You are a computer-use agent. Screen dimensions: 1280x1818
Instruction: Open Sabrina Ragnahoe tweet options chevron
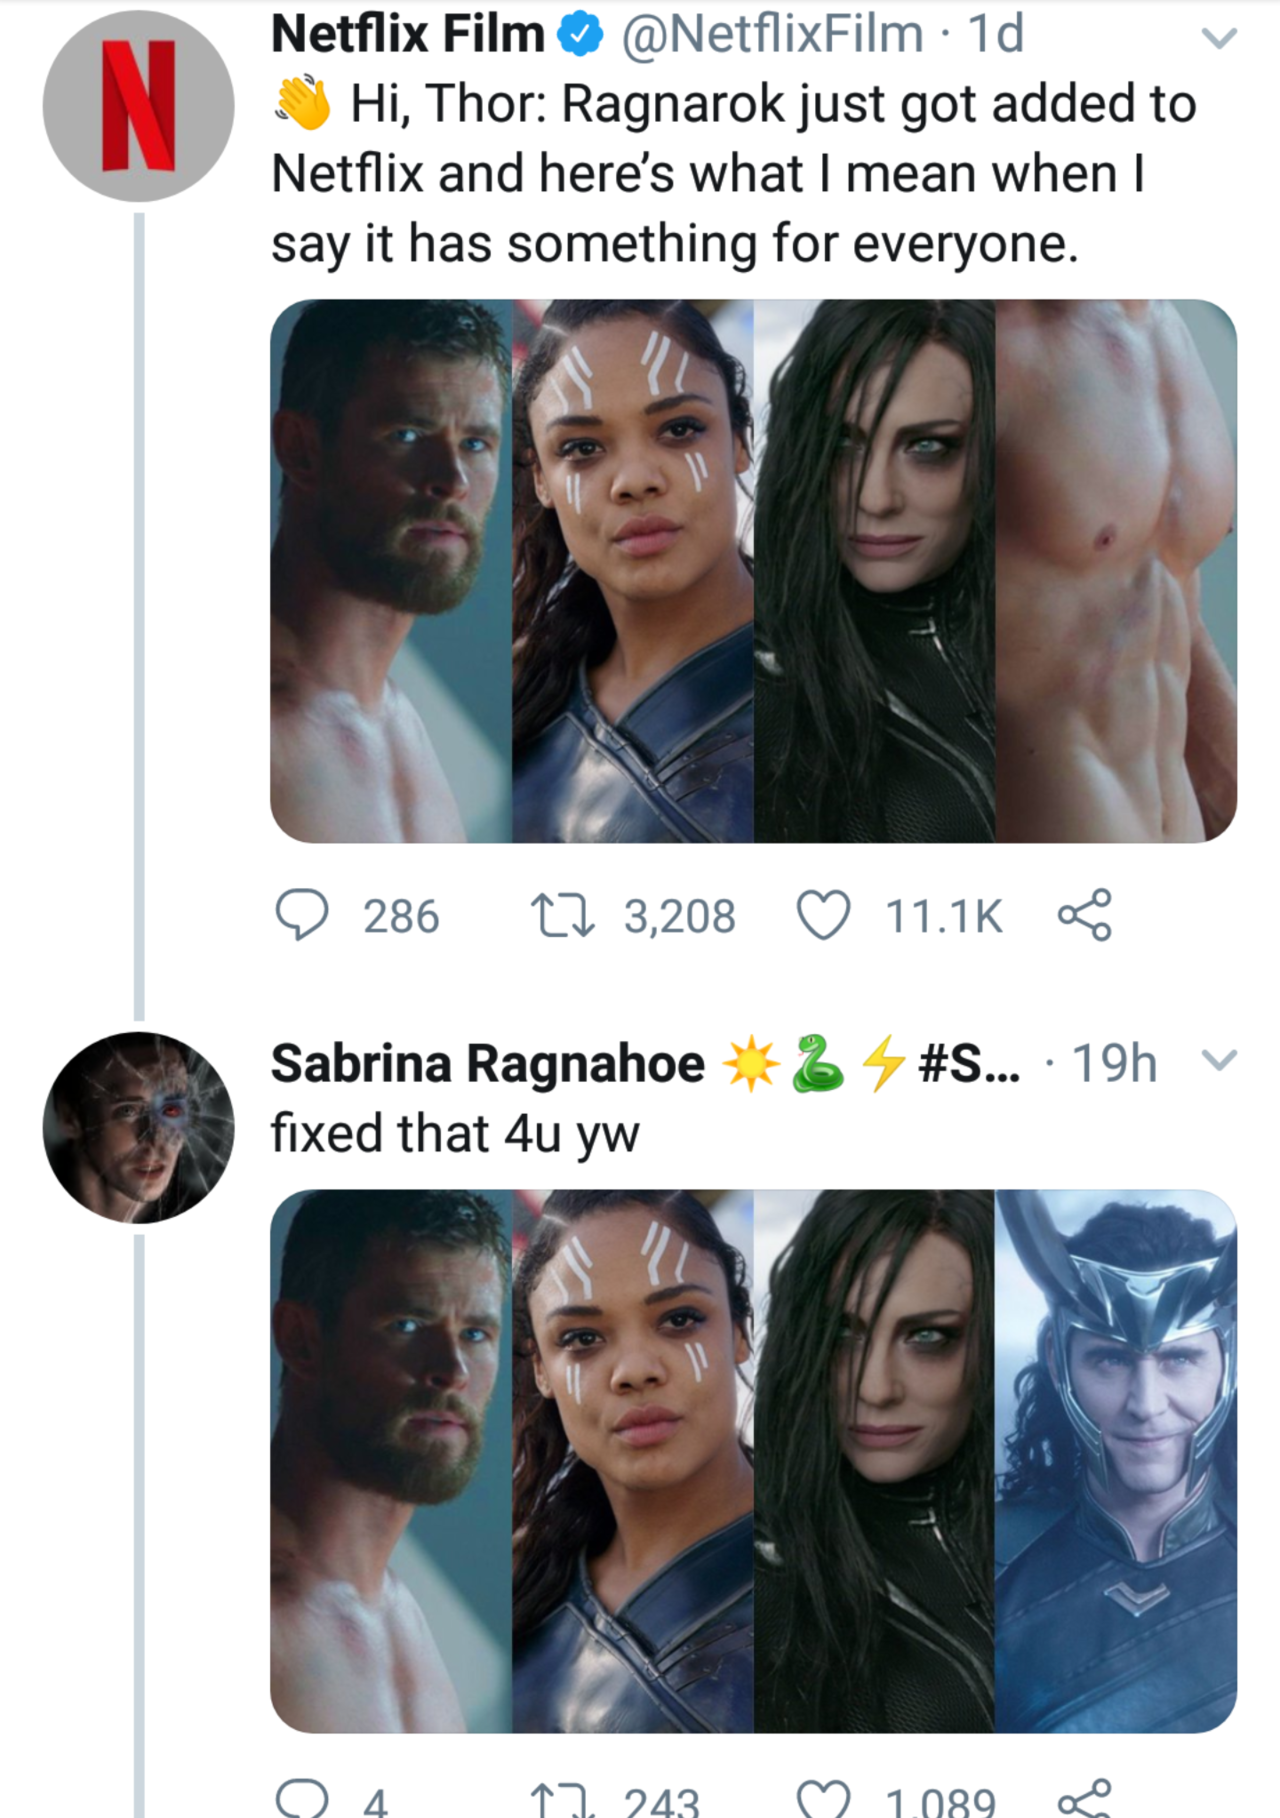[x=1219, y=1060]
